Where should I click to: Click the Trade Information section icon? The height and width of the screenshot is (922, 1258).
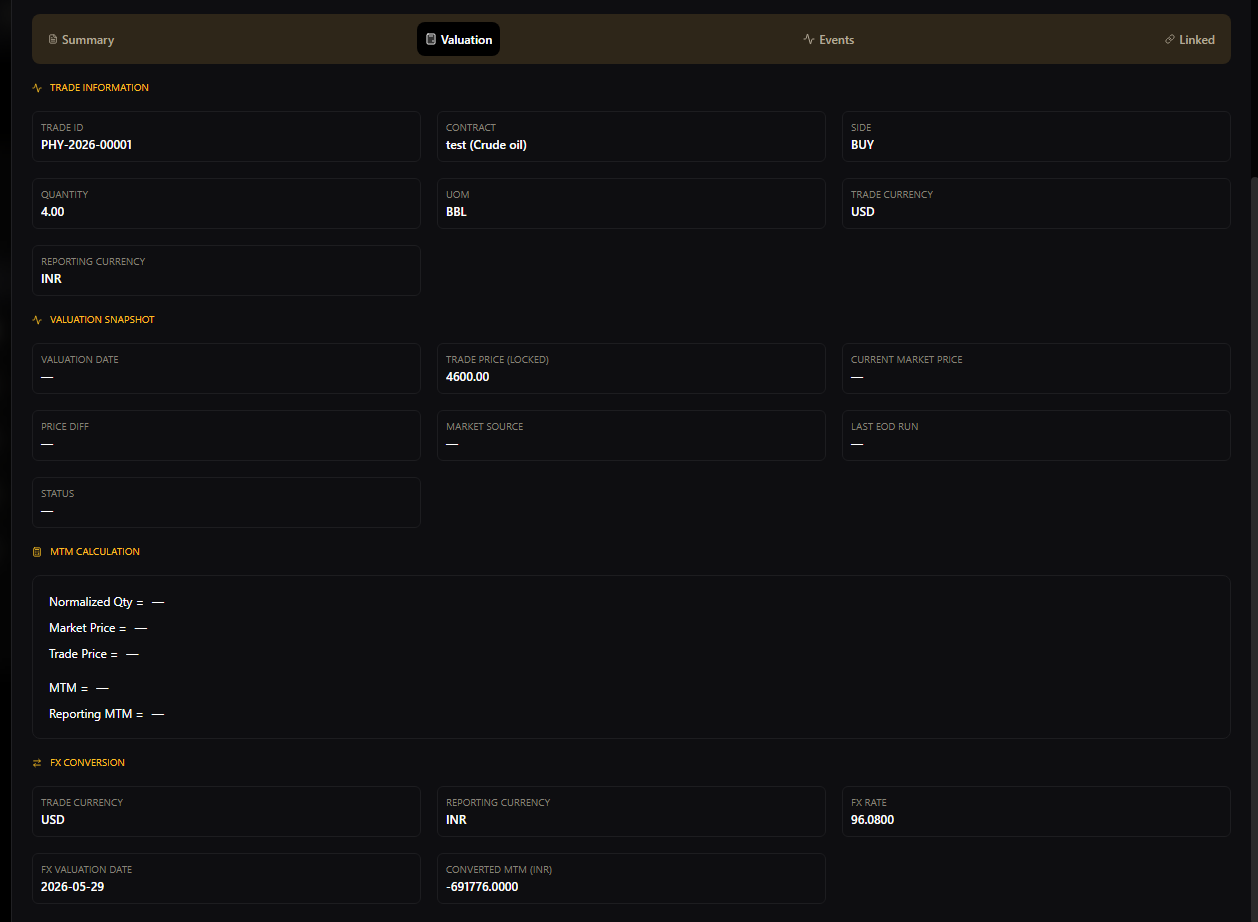pos(37,88)
